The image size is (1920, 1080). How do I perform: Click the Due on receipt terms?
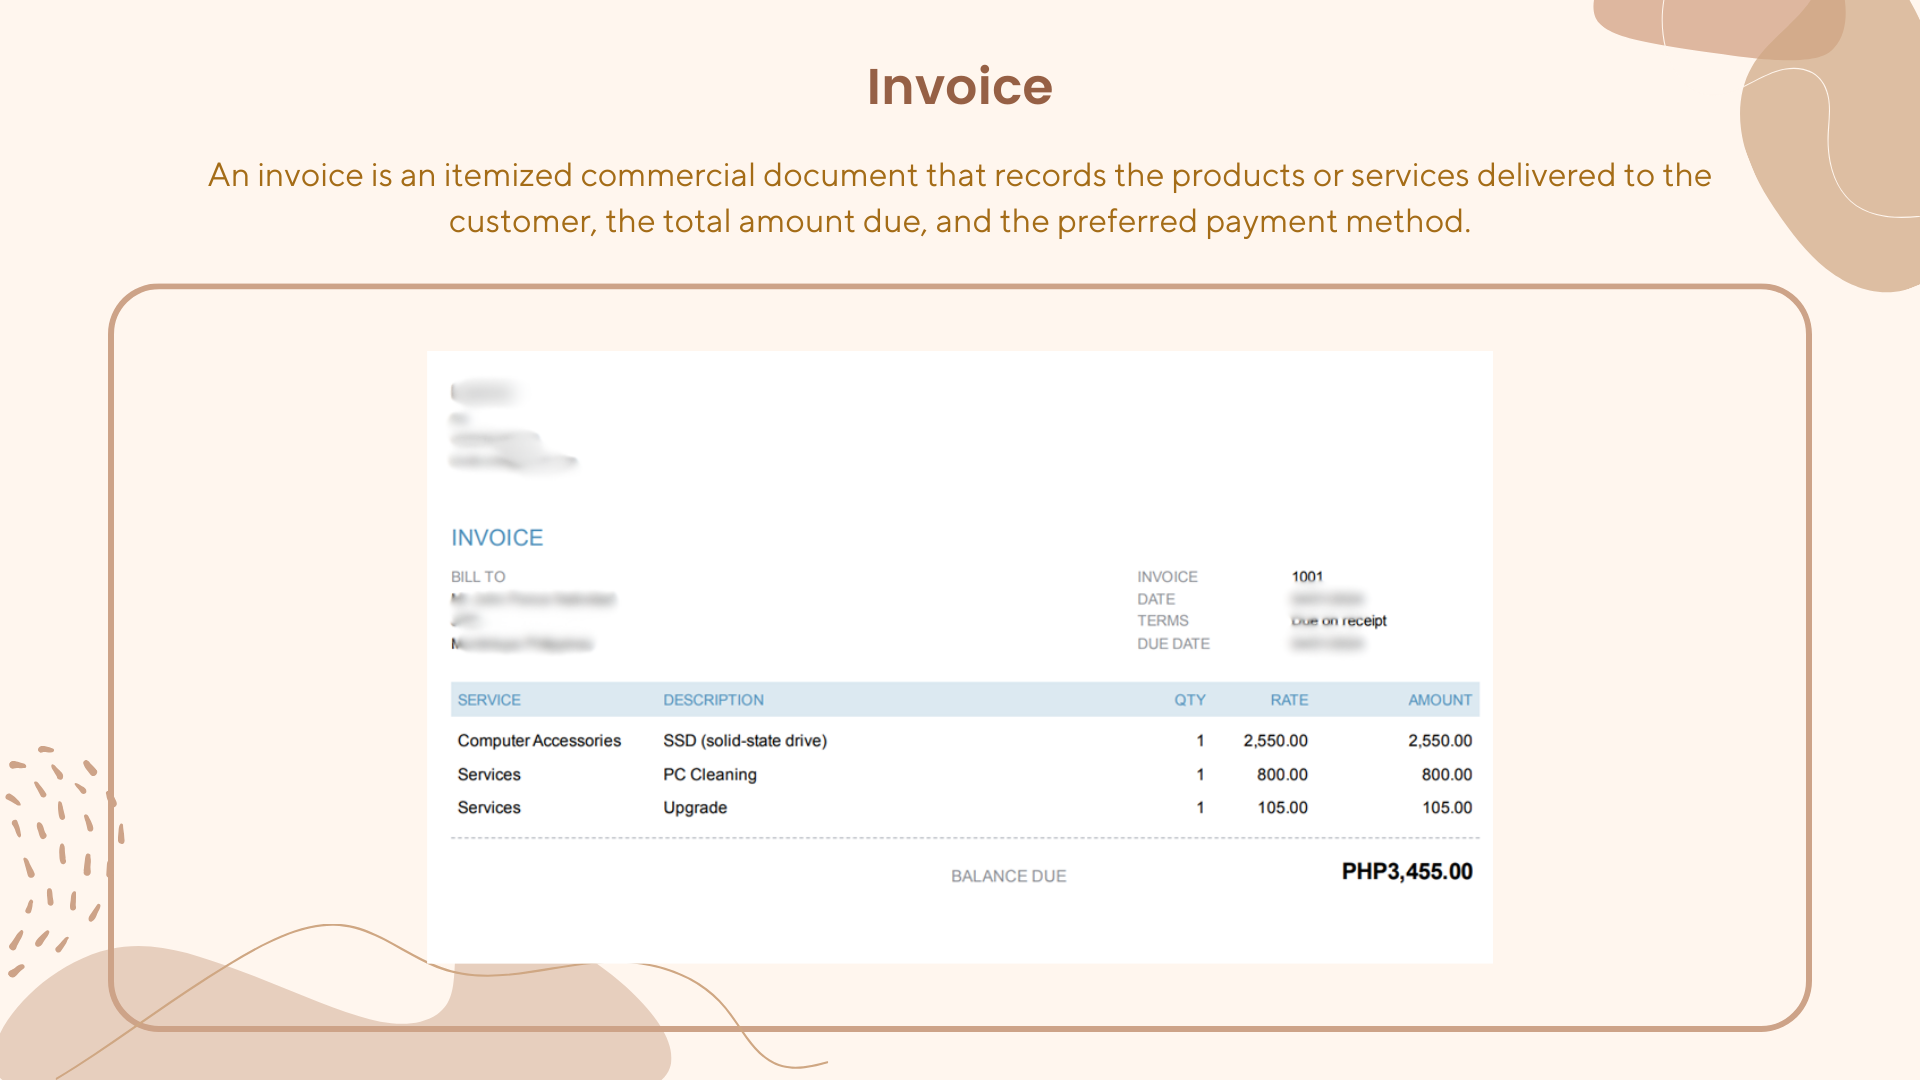pyautogui.click(x=1338, y=621)
